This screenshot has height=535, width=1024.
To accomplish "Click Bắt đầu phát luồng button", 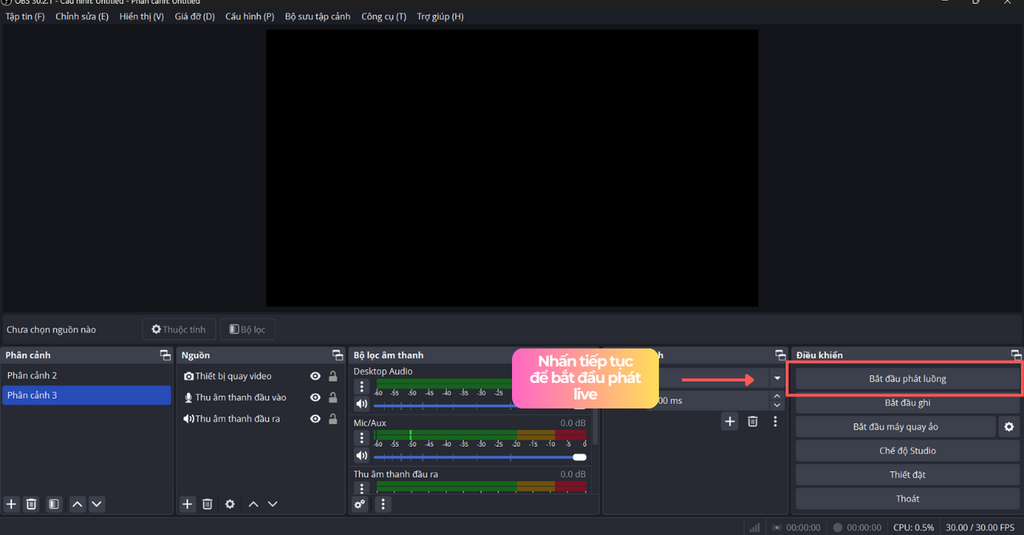I will 907,379.
